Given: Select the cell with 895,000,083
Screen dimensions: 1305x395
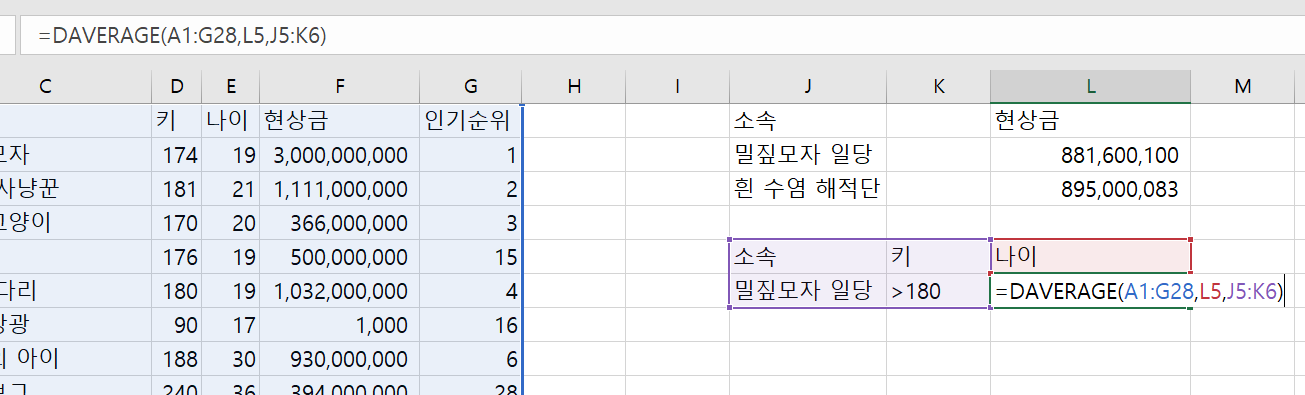Looking at the screenshot, I should point(1091,189).
